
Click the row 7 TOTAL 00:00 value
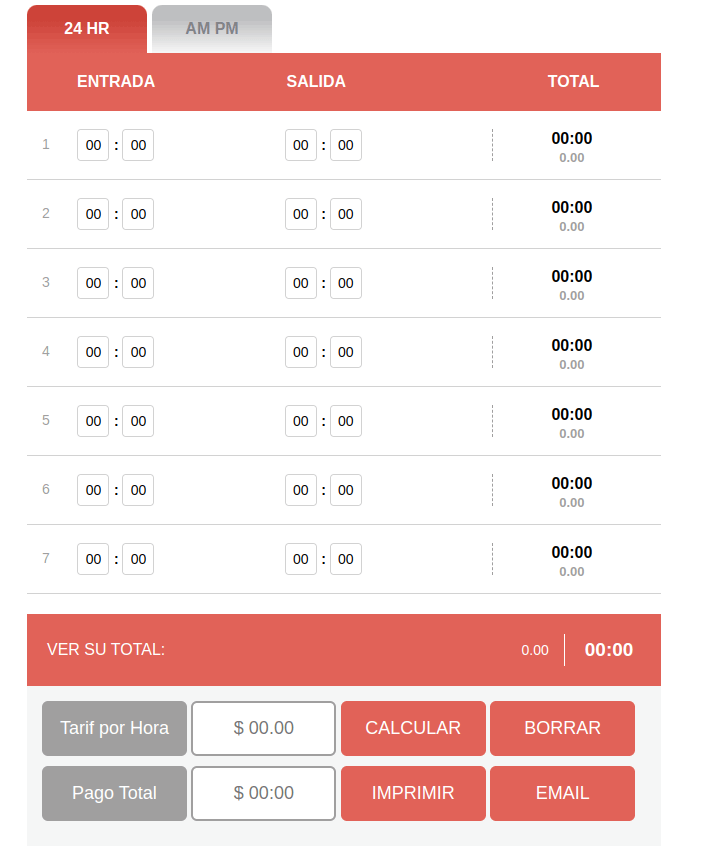click(x=573, y=552)
